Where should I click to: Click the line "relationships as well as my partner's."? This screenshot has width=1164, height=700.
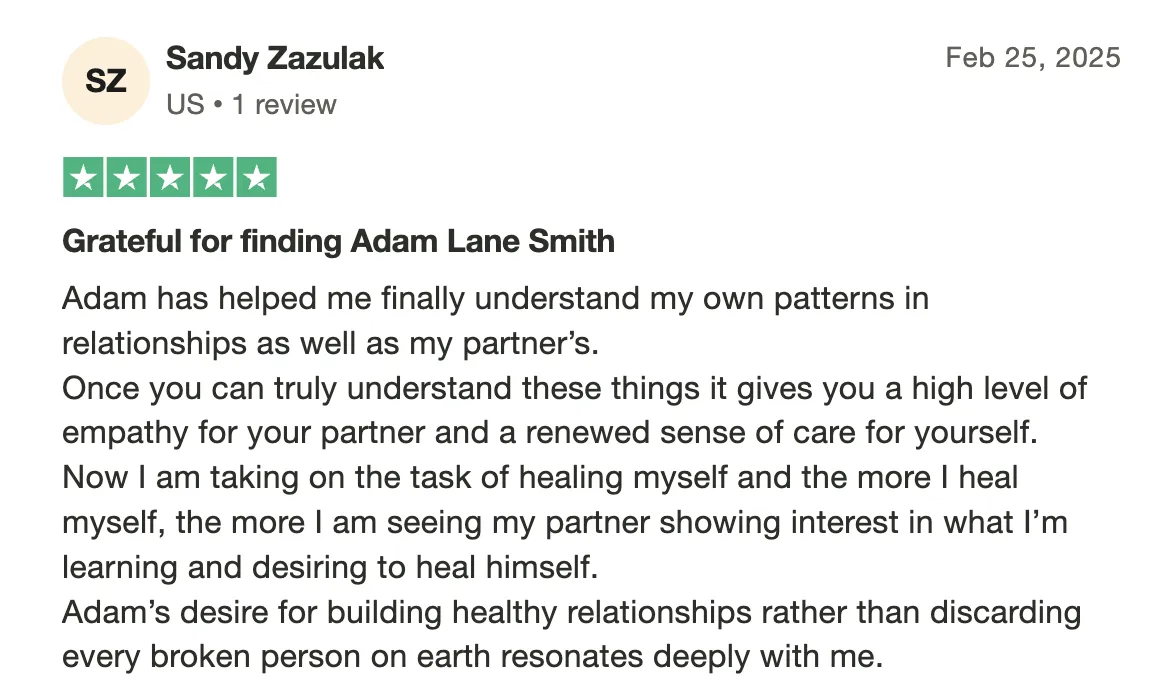point(330,344)
